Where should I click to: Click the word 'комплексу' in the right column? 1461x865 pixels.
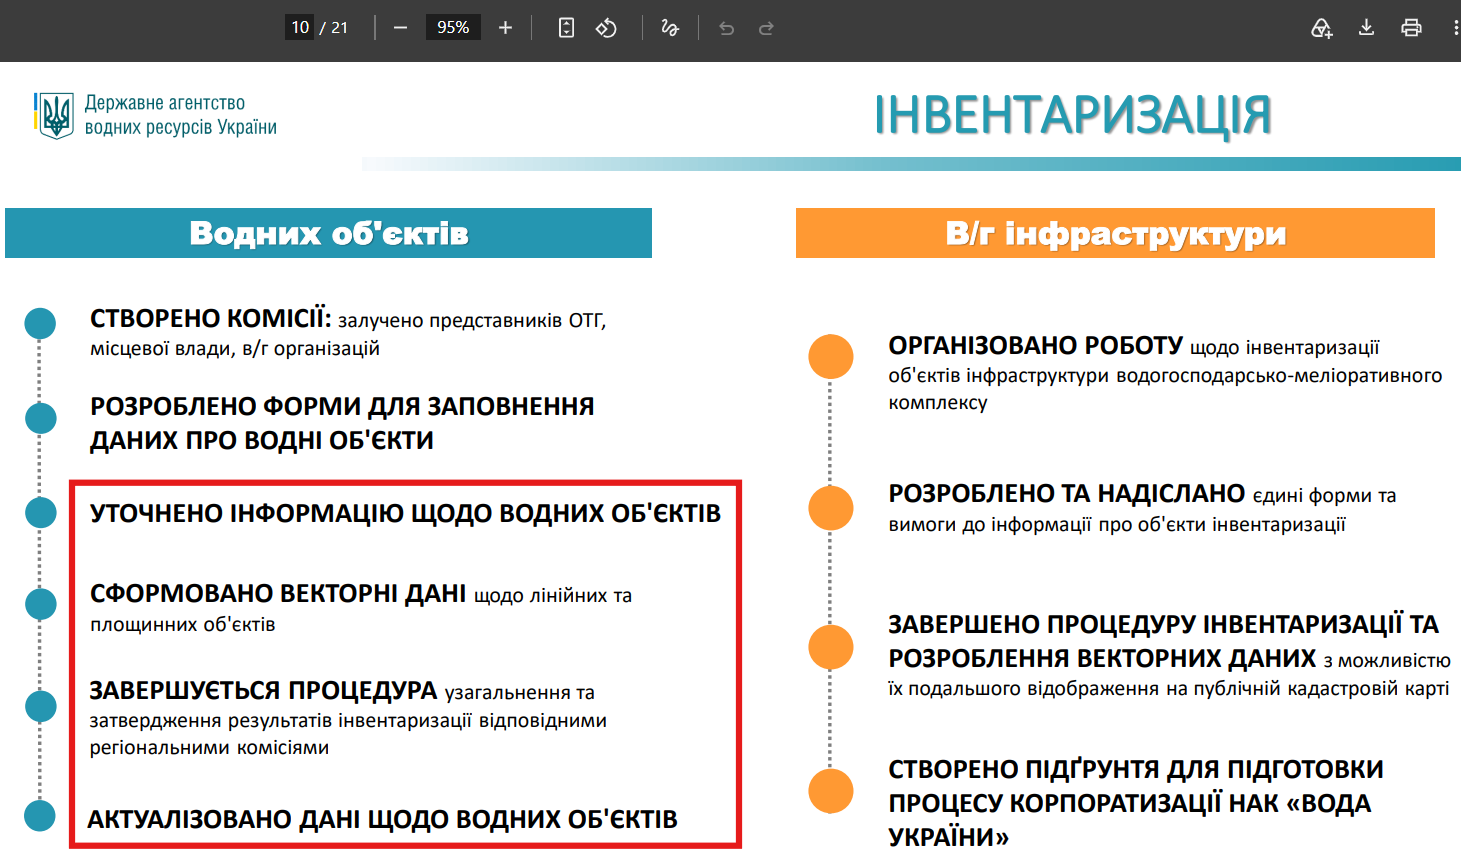[x=938, y=403]
